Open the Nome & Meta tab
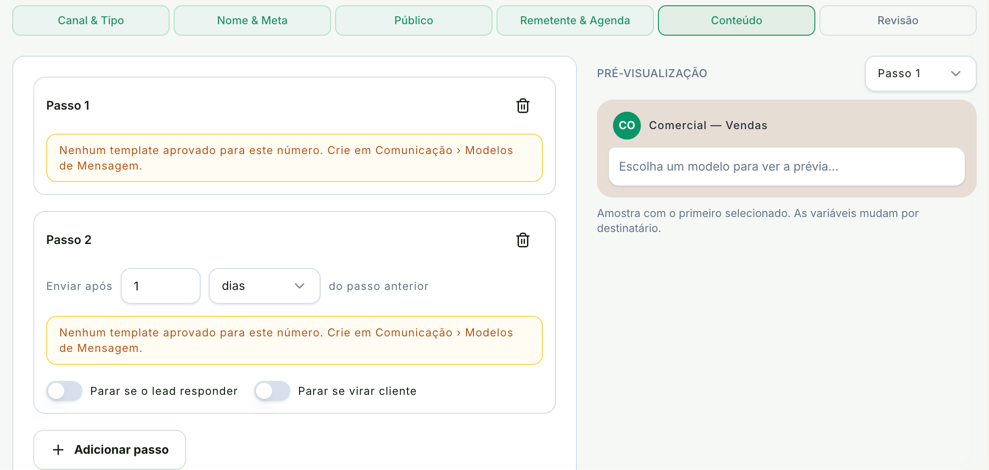This screenshot has width=989, height=470. coord(252,20)
